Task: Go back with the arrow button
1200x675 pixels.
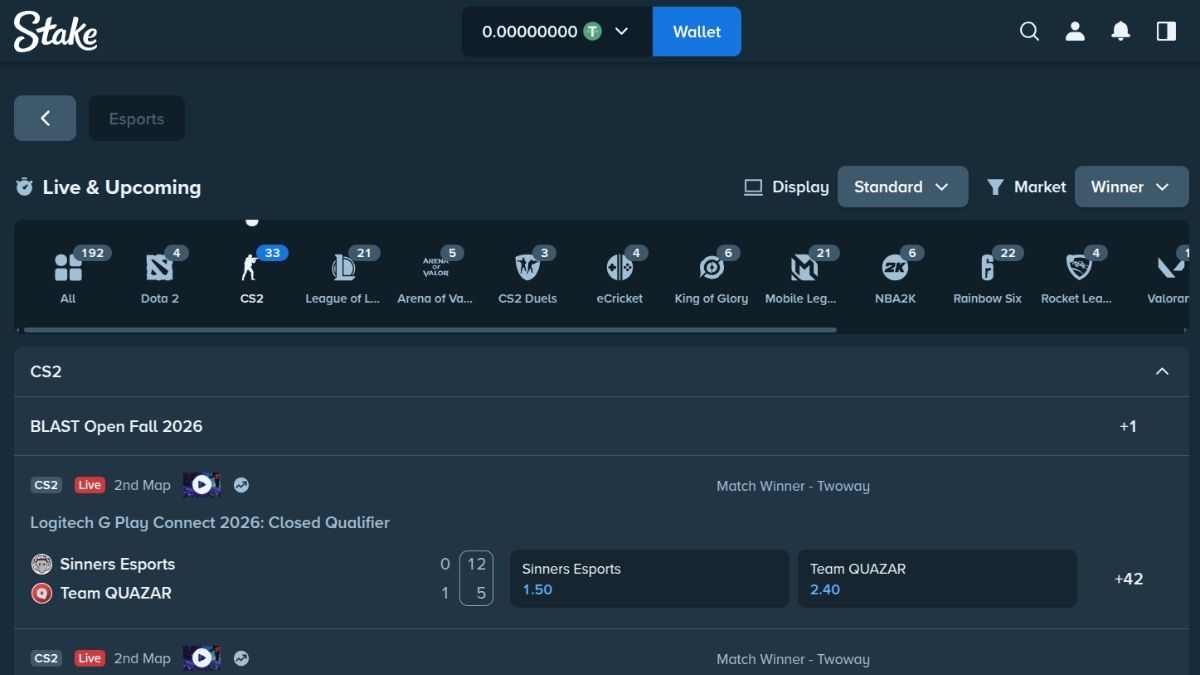Action: coord(45,118)
